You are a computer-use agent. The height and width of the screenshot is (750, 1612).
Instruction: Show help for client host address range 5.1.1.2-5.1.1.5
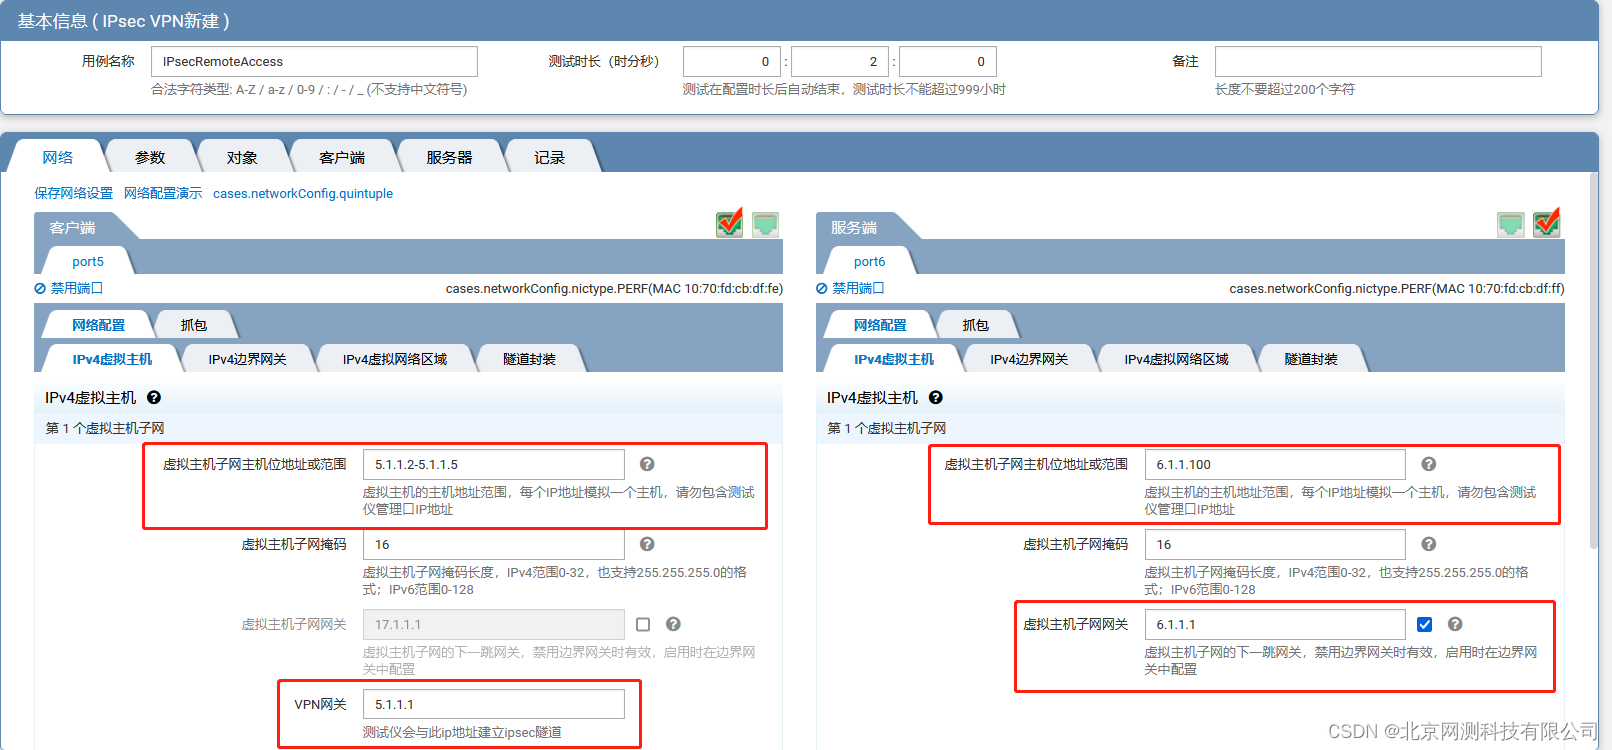[647, 464]
